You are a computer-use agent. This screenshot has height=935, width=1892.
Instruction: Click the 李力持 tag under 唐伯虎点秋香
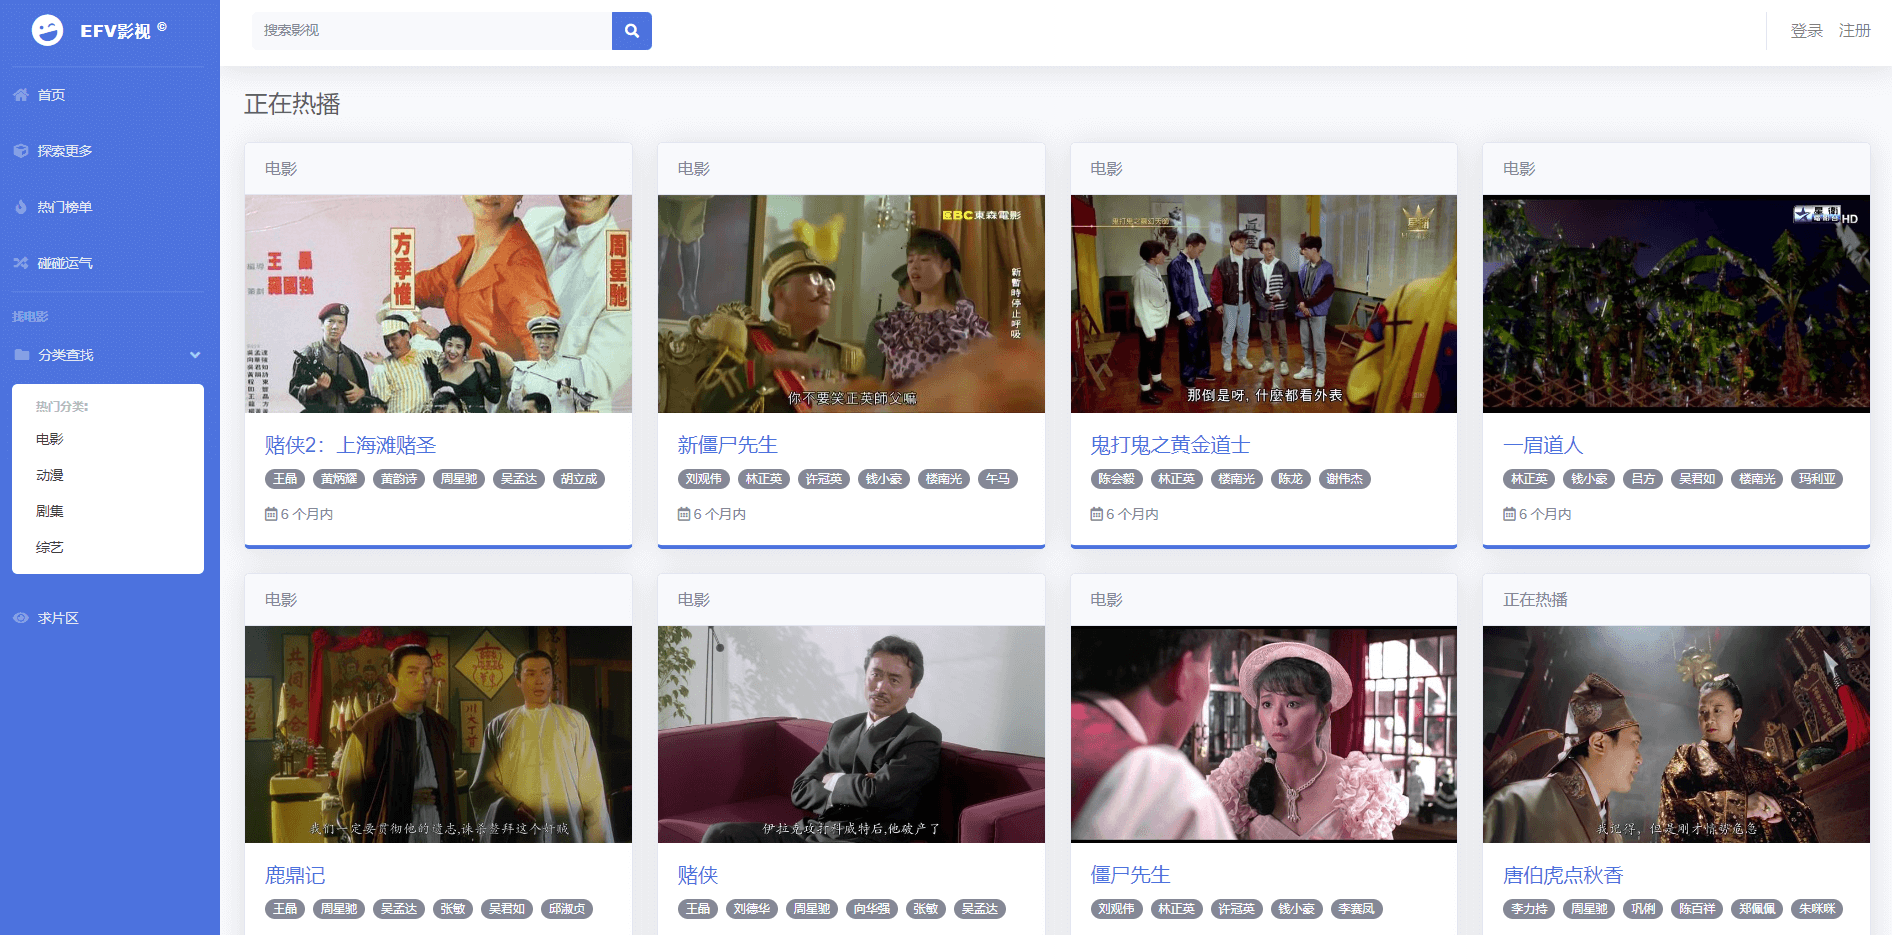(x=1529, y=909)
